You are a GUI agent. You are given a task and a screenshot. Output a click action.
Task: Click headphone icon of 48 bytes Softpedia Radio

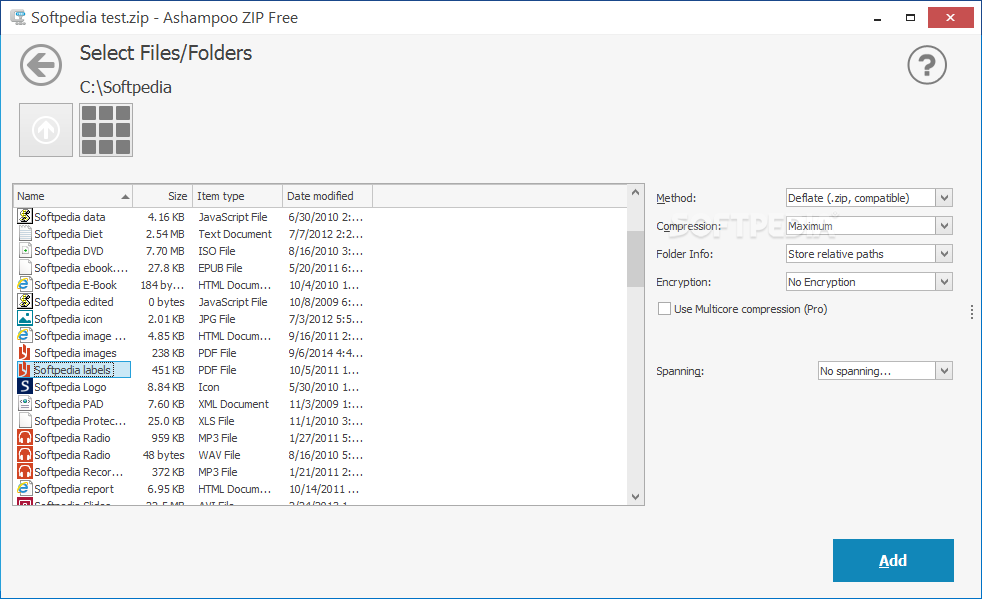(24, 454)
